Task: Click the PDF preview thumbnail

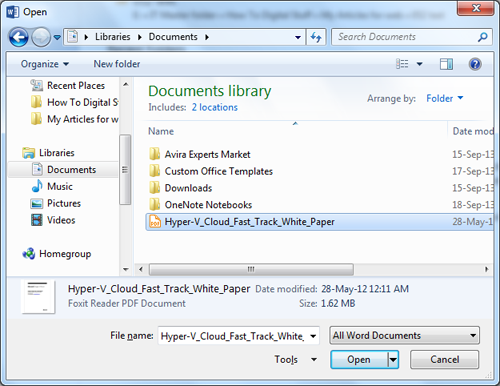Action: point(38,297)
